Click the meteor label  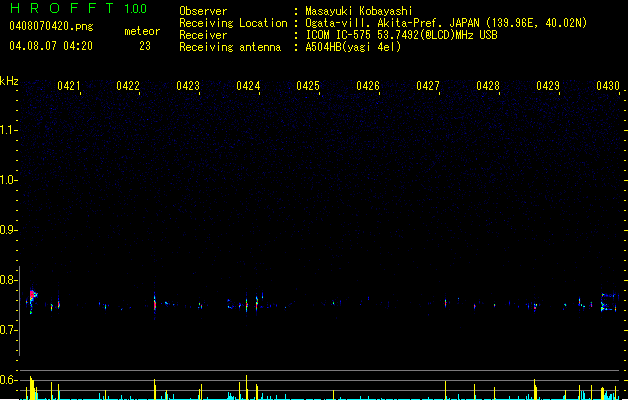point(142,31)
